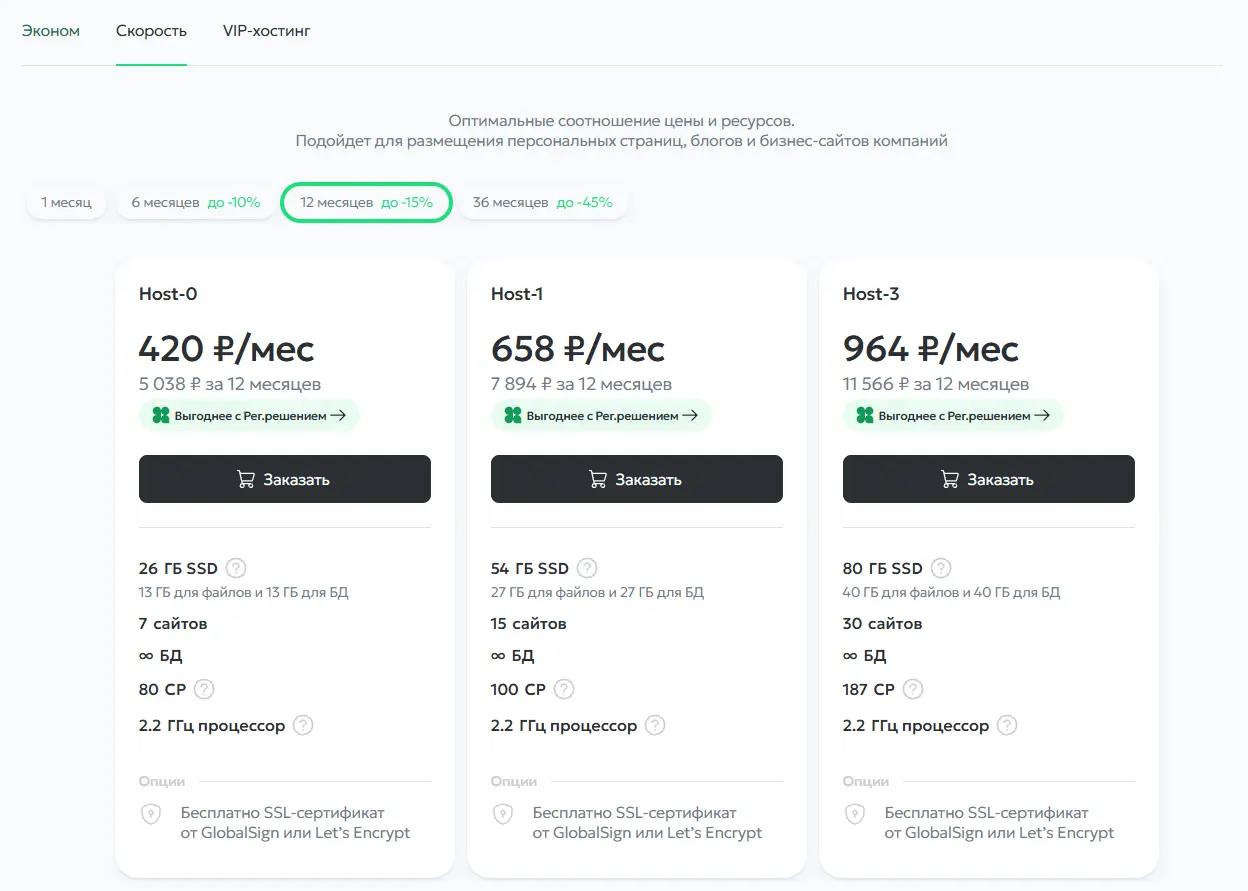Viewport: 1248px width, 891px height.
Task: Click the ∞ БД line in Host-0 card
Action: (x=161, y=656)
